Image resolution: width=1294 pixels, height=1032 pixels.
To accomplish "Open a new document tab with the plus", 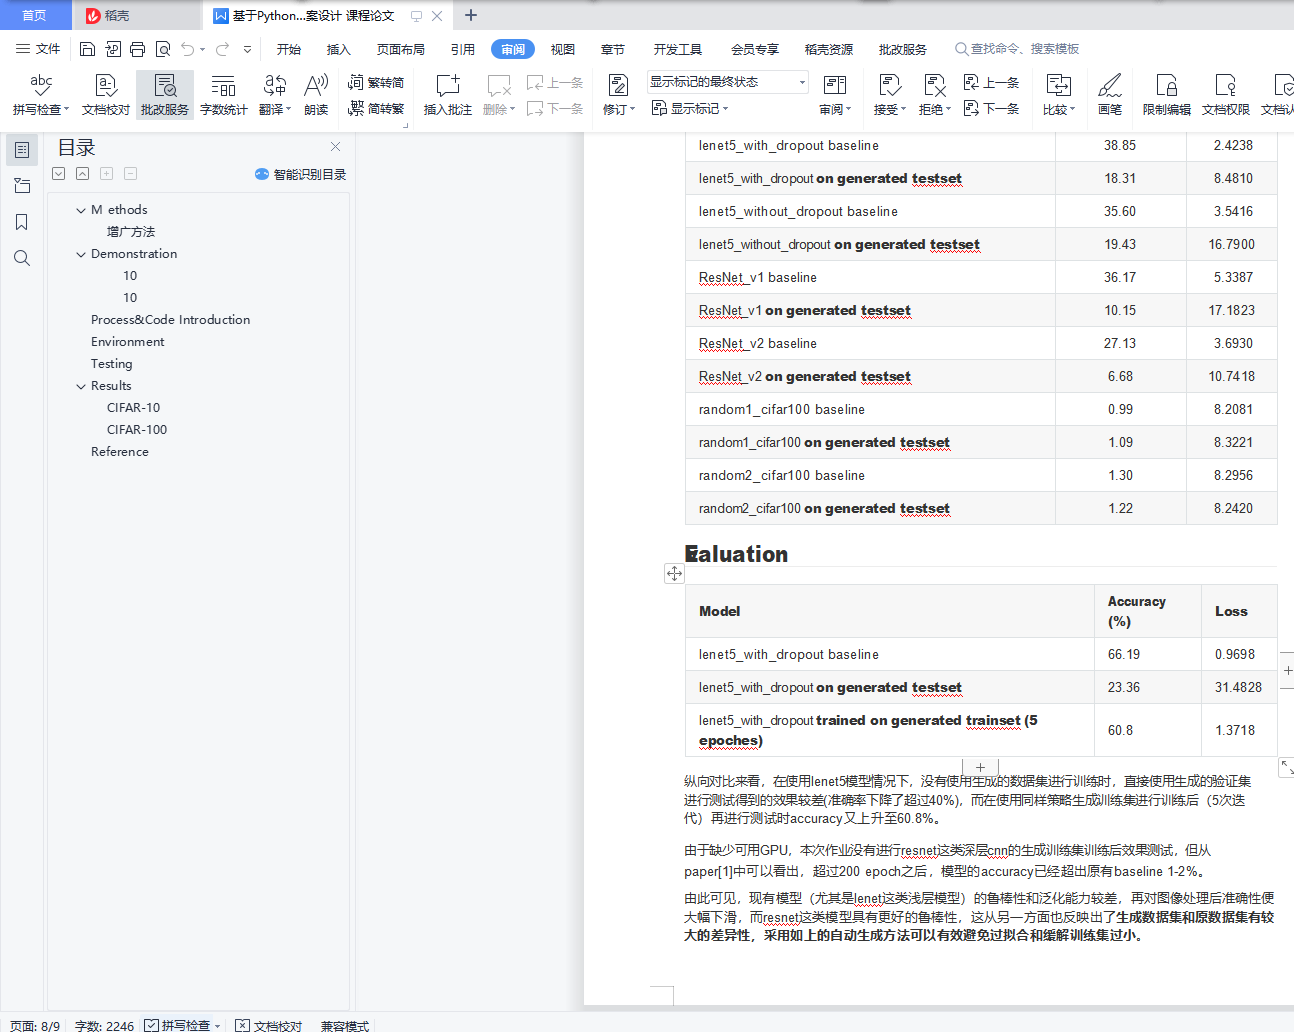I will (x=471, y=15).
